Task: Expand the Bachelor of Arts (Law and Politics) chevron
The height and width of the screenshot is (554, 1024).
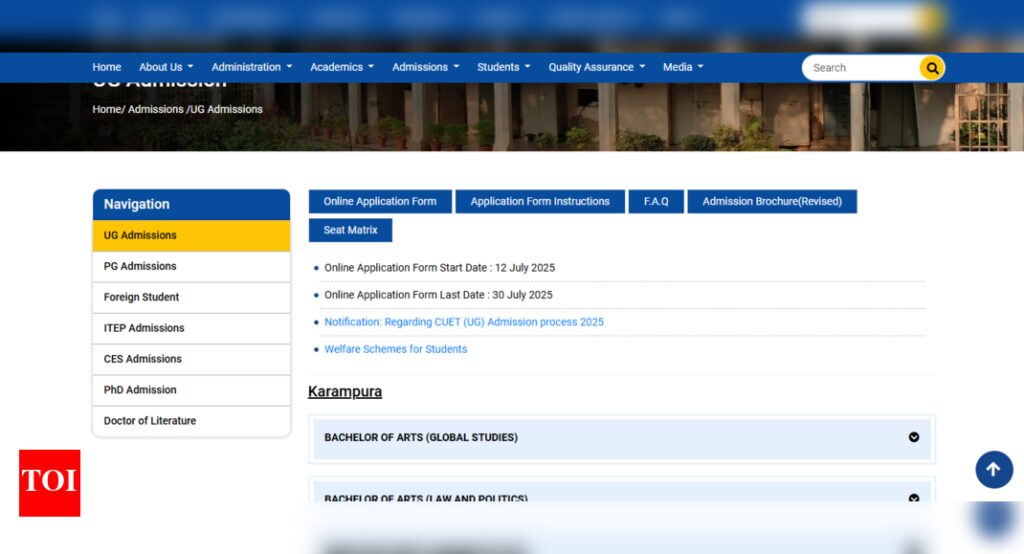Action: (914, 498)
